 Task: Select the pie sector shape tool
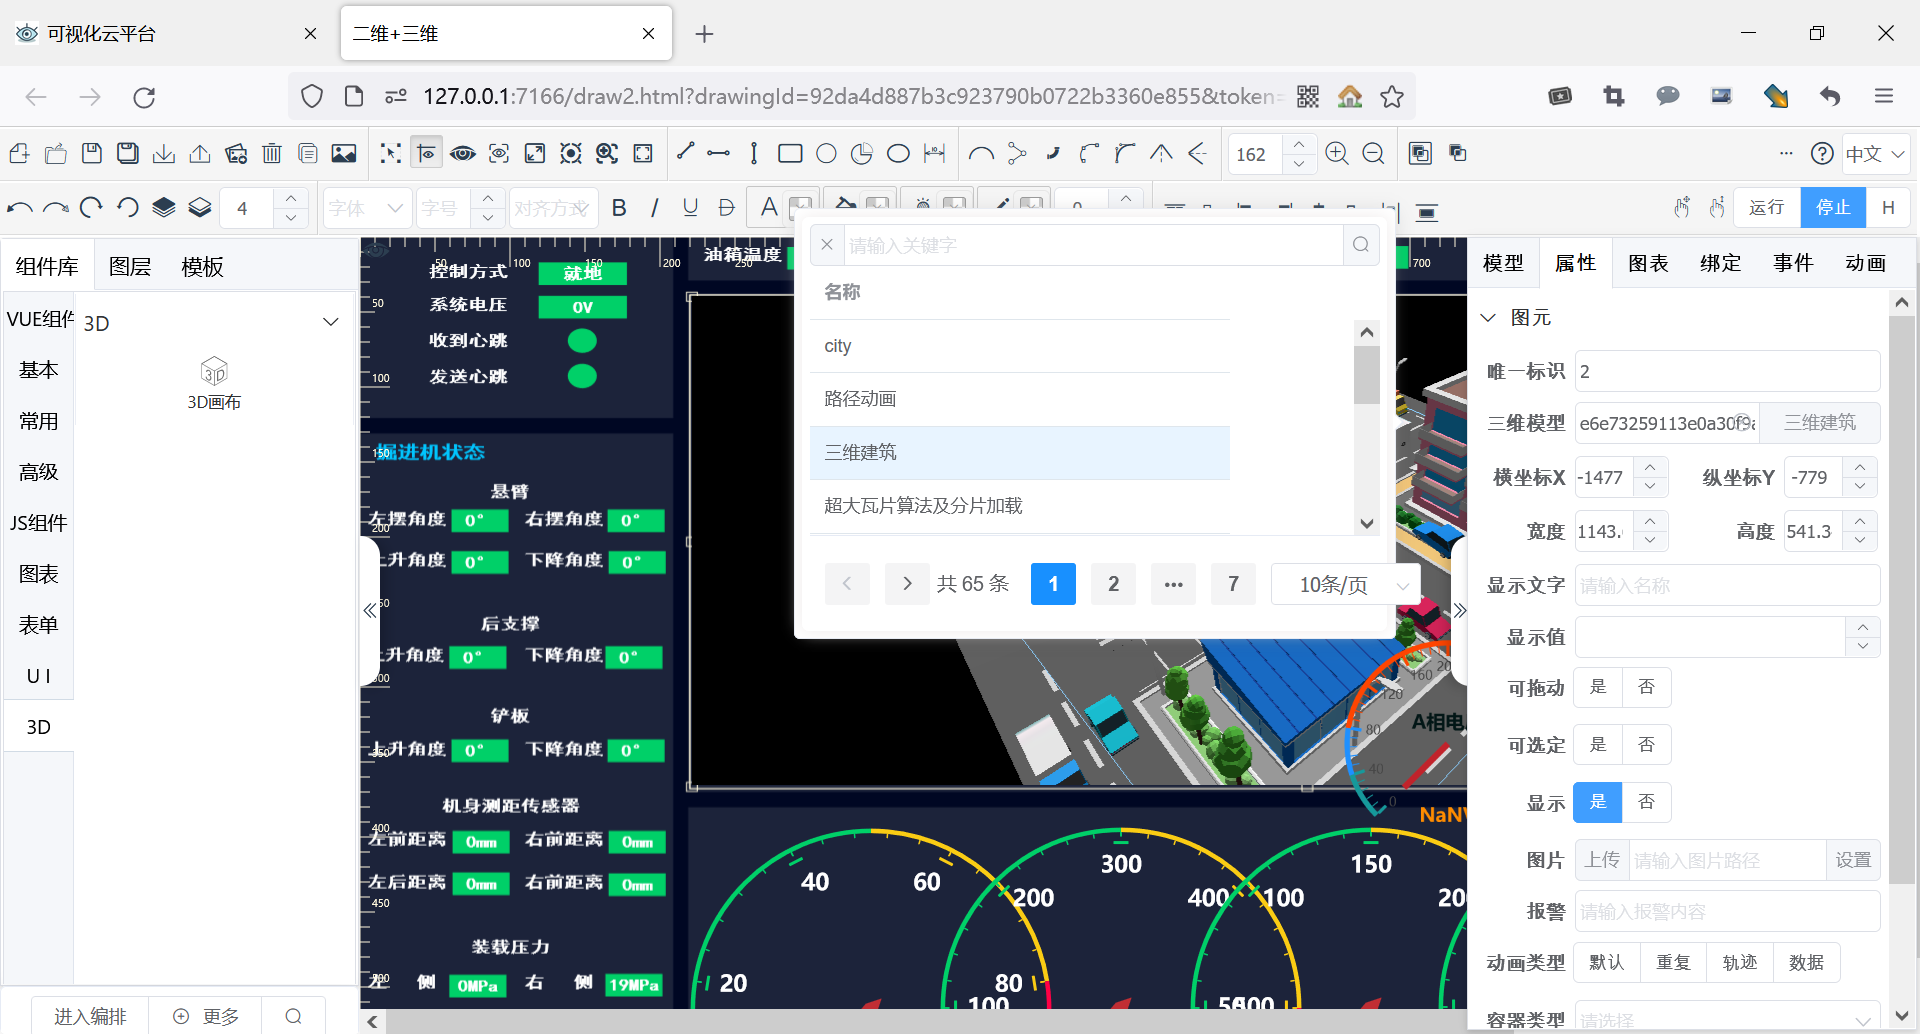862,153
